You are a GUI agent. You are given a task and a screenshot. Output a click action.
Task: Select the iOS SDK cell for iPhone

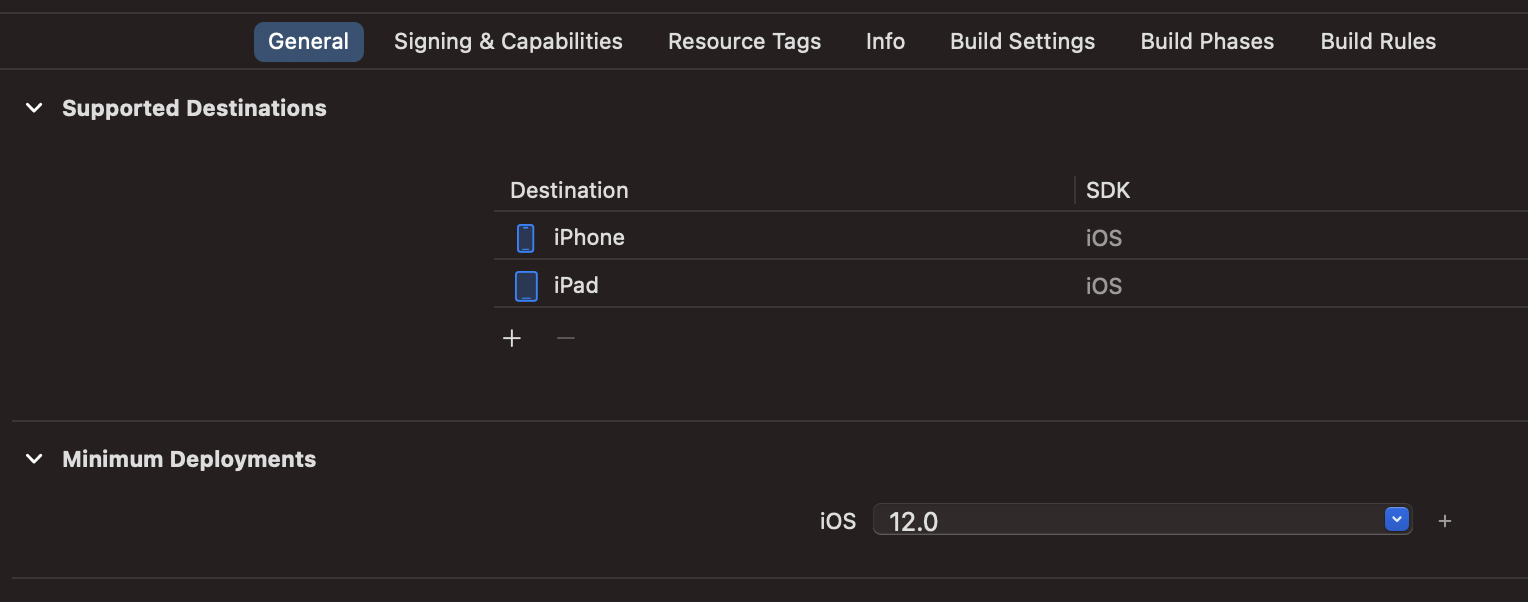point(1104,238)
